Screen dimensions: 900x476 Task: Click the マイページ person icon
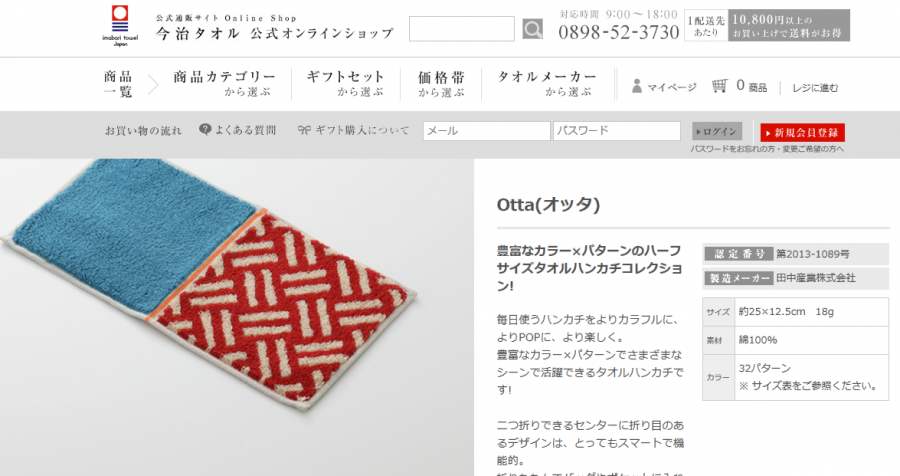637,86
